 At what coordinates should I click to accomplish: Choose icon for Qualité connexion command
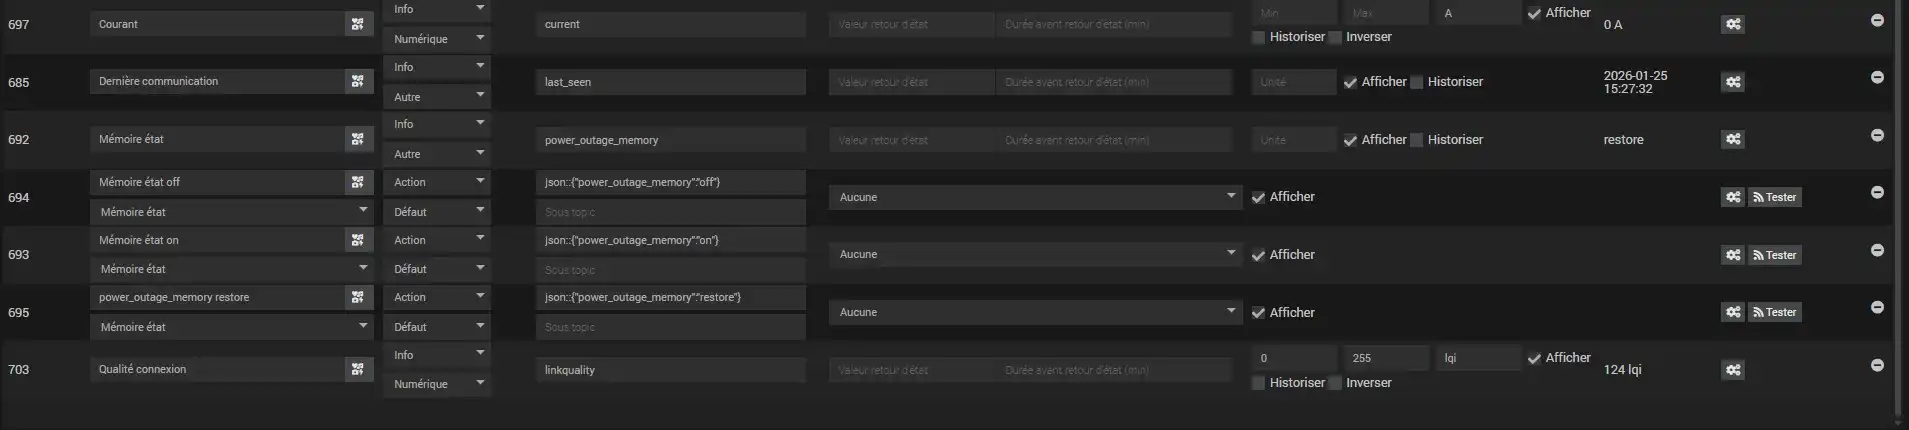pos(358,370)
